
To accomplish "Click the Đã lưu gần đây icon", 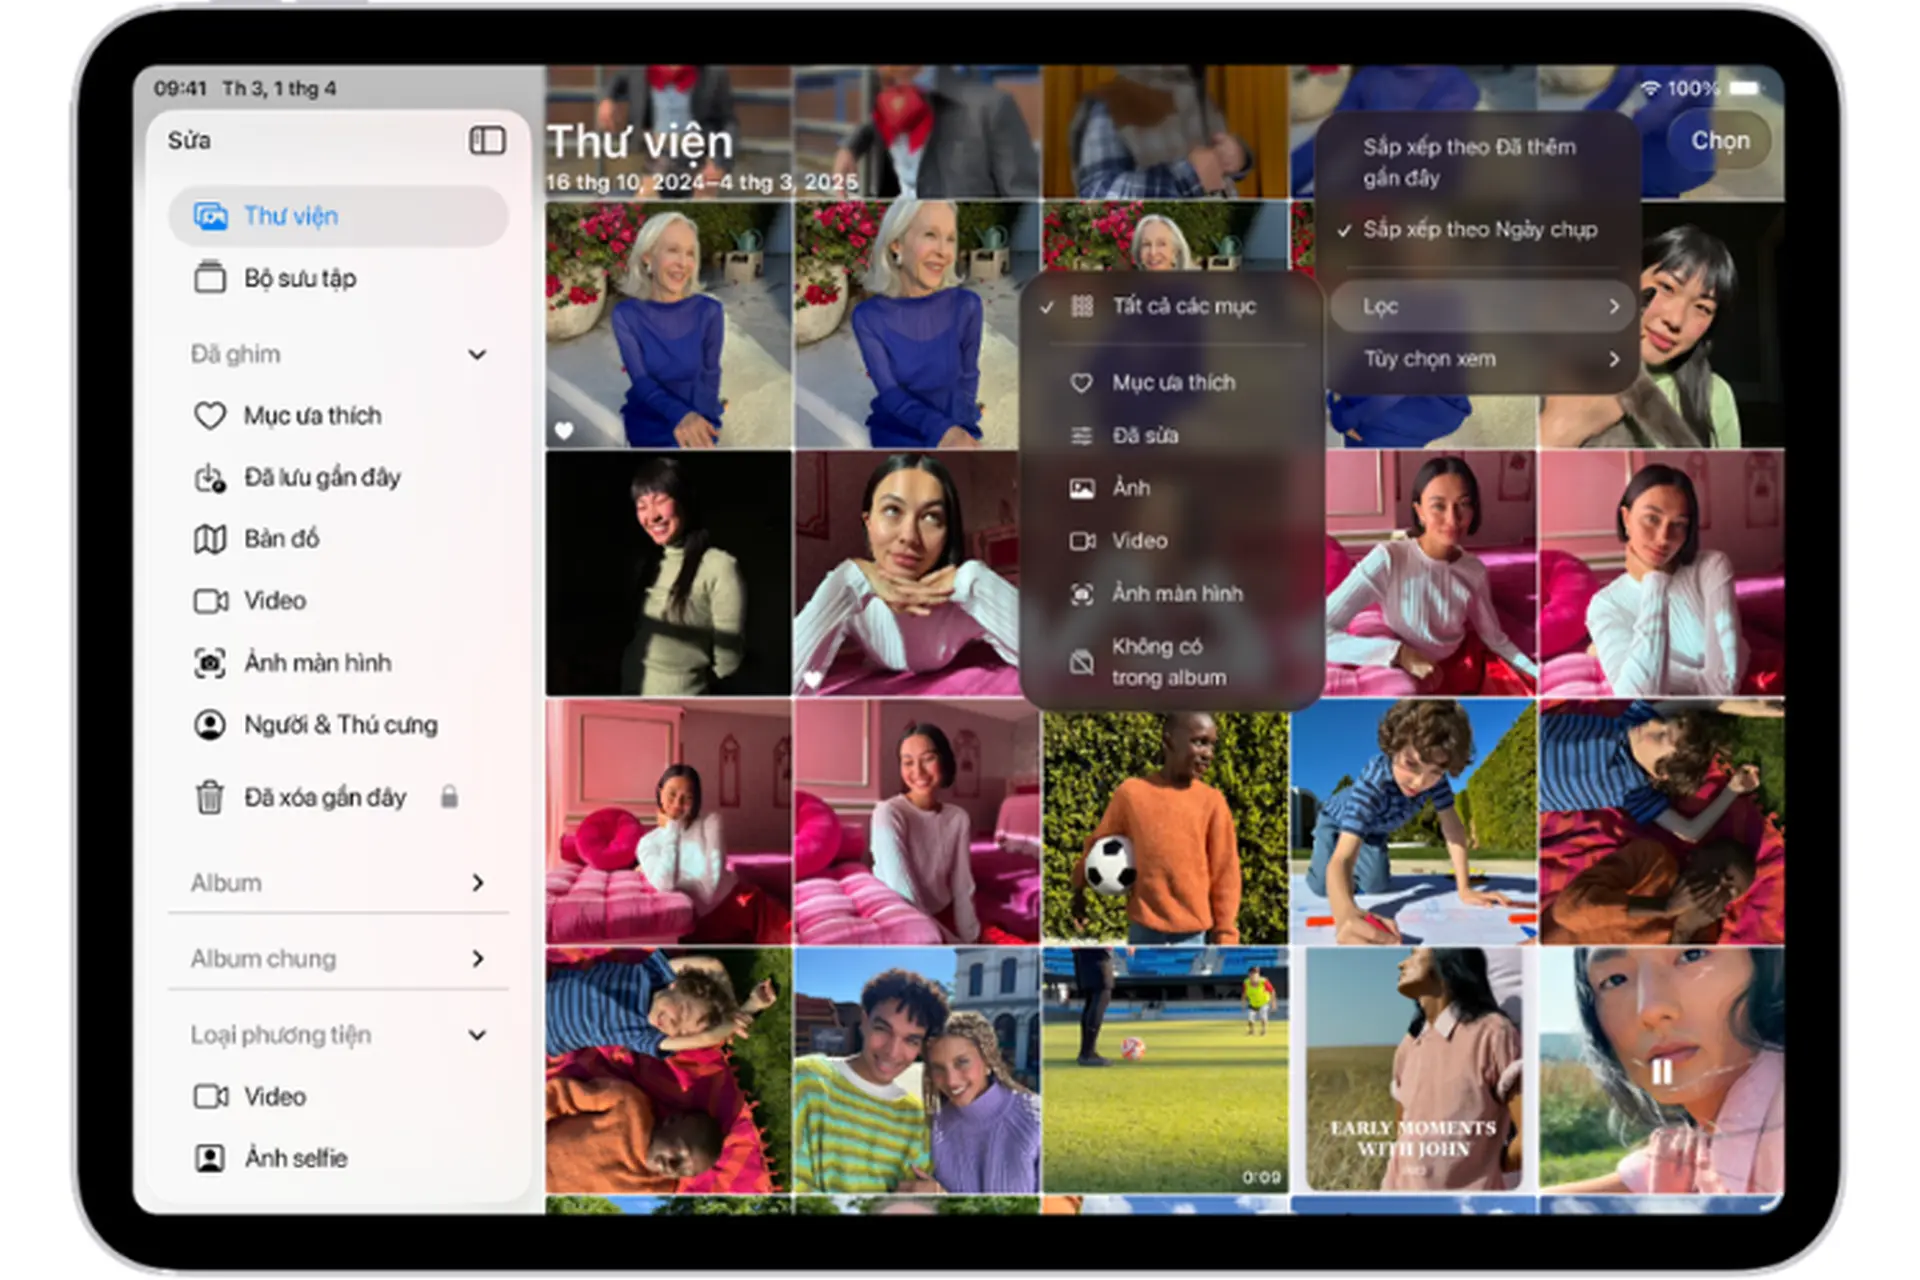I will point(210,478).
